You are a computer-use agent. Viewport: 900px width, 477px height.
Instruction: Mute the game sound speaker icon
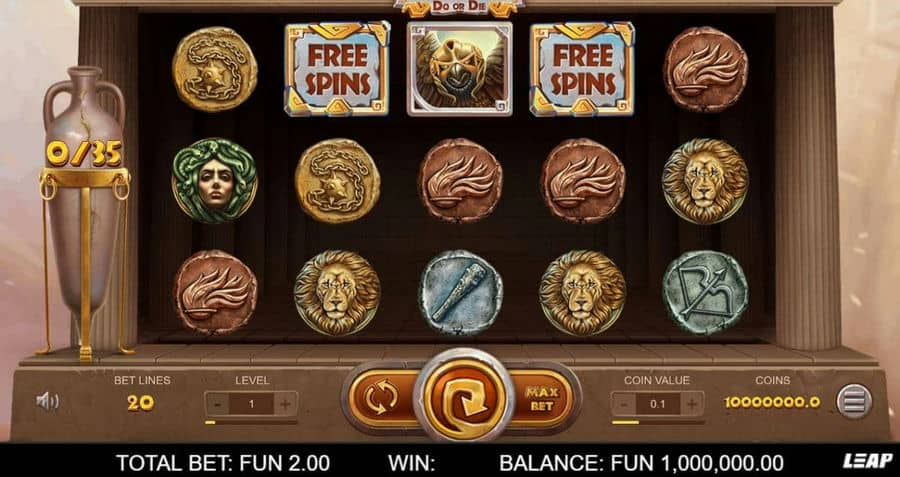tap(47, 401)
